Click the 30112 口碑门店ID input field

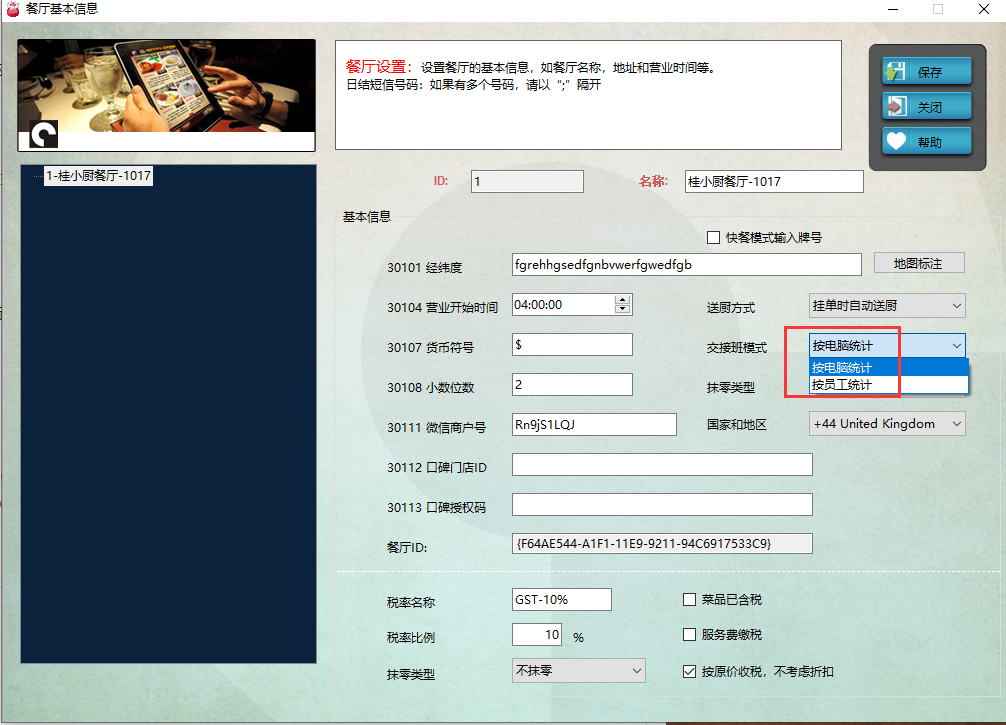click(662, 465)
